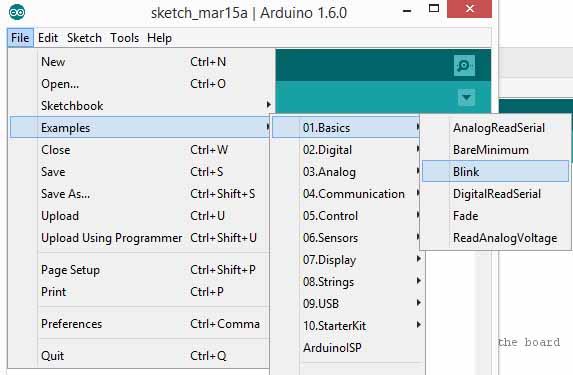This screenshot has width=573, height=375.
Task: Expand the 02.Digital examples submenu
Action: pos(347,150)
